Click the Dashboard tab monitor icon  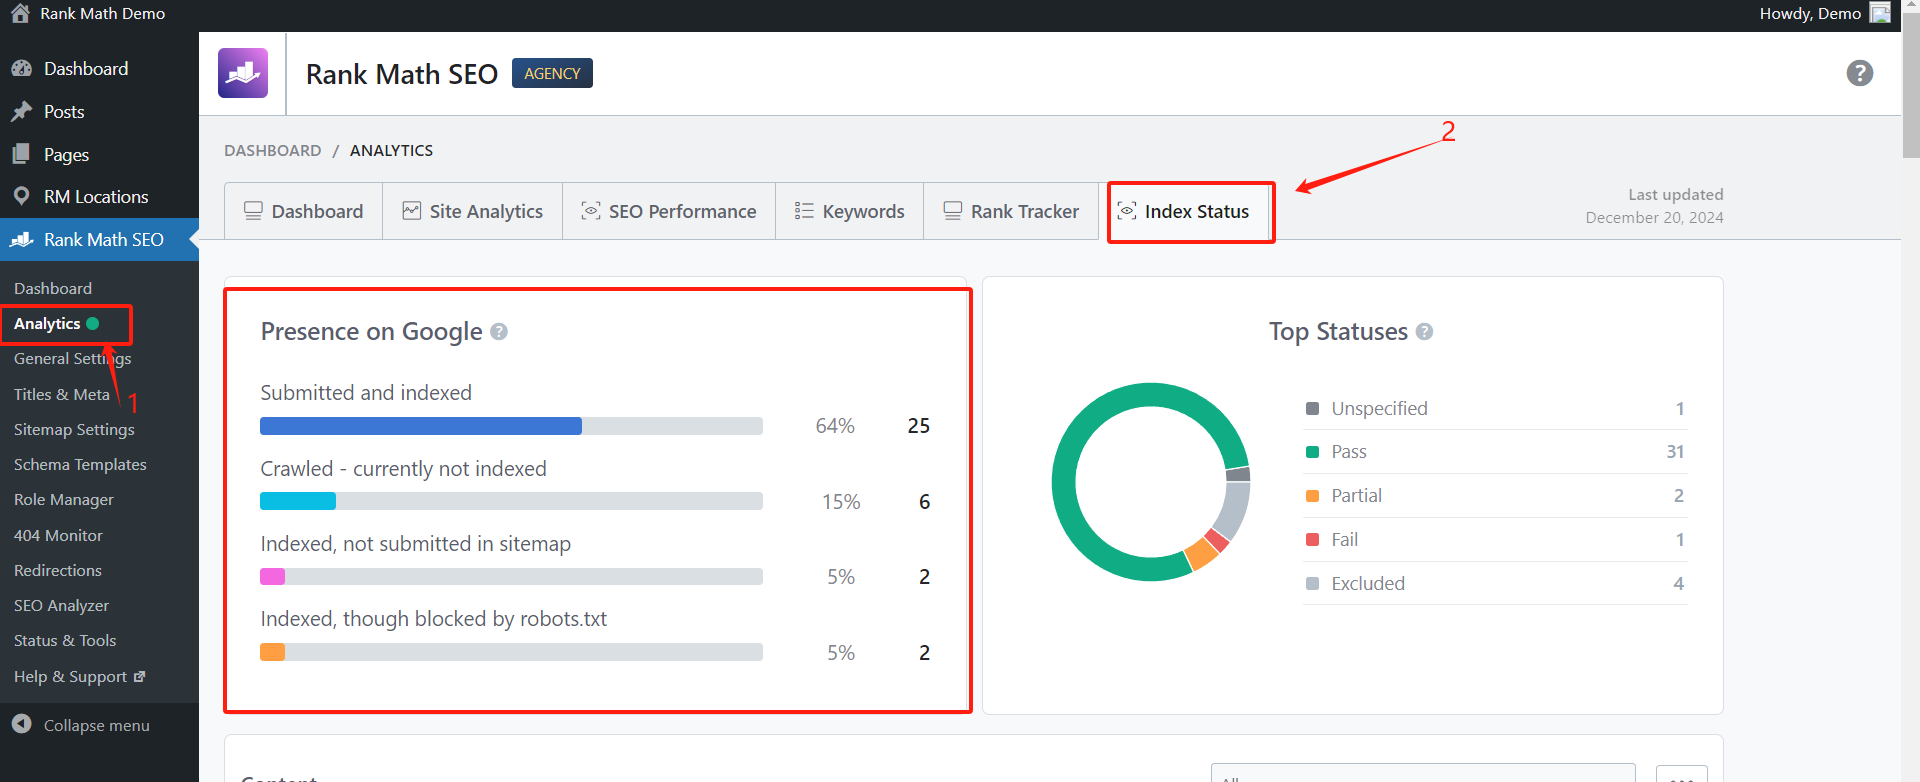[x=253, y=211]
